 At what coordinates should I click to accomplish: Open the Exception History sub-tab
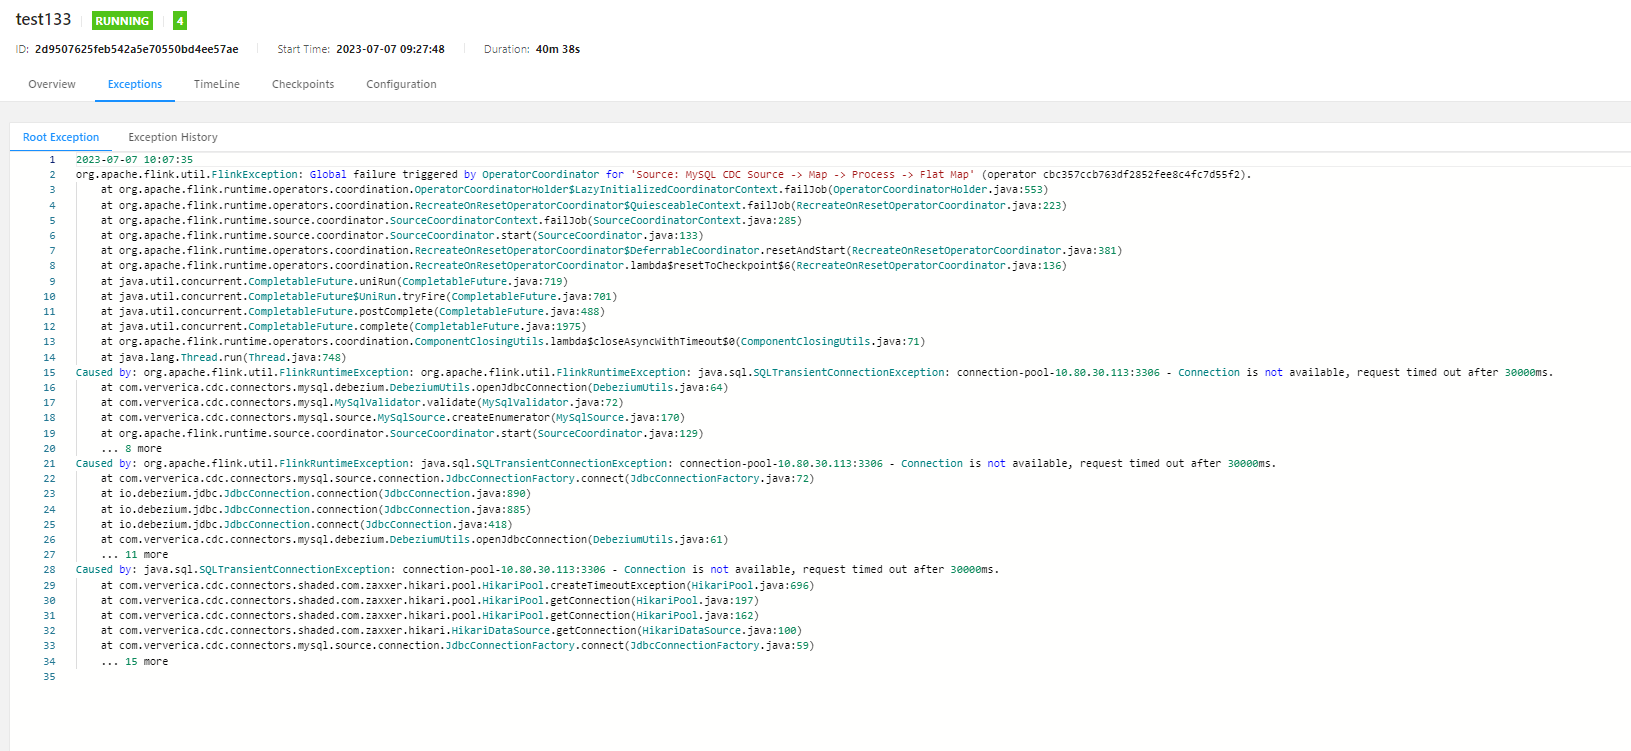pyautogui.click(x=173, y=137)
